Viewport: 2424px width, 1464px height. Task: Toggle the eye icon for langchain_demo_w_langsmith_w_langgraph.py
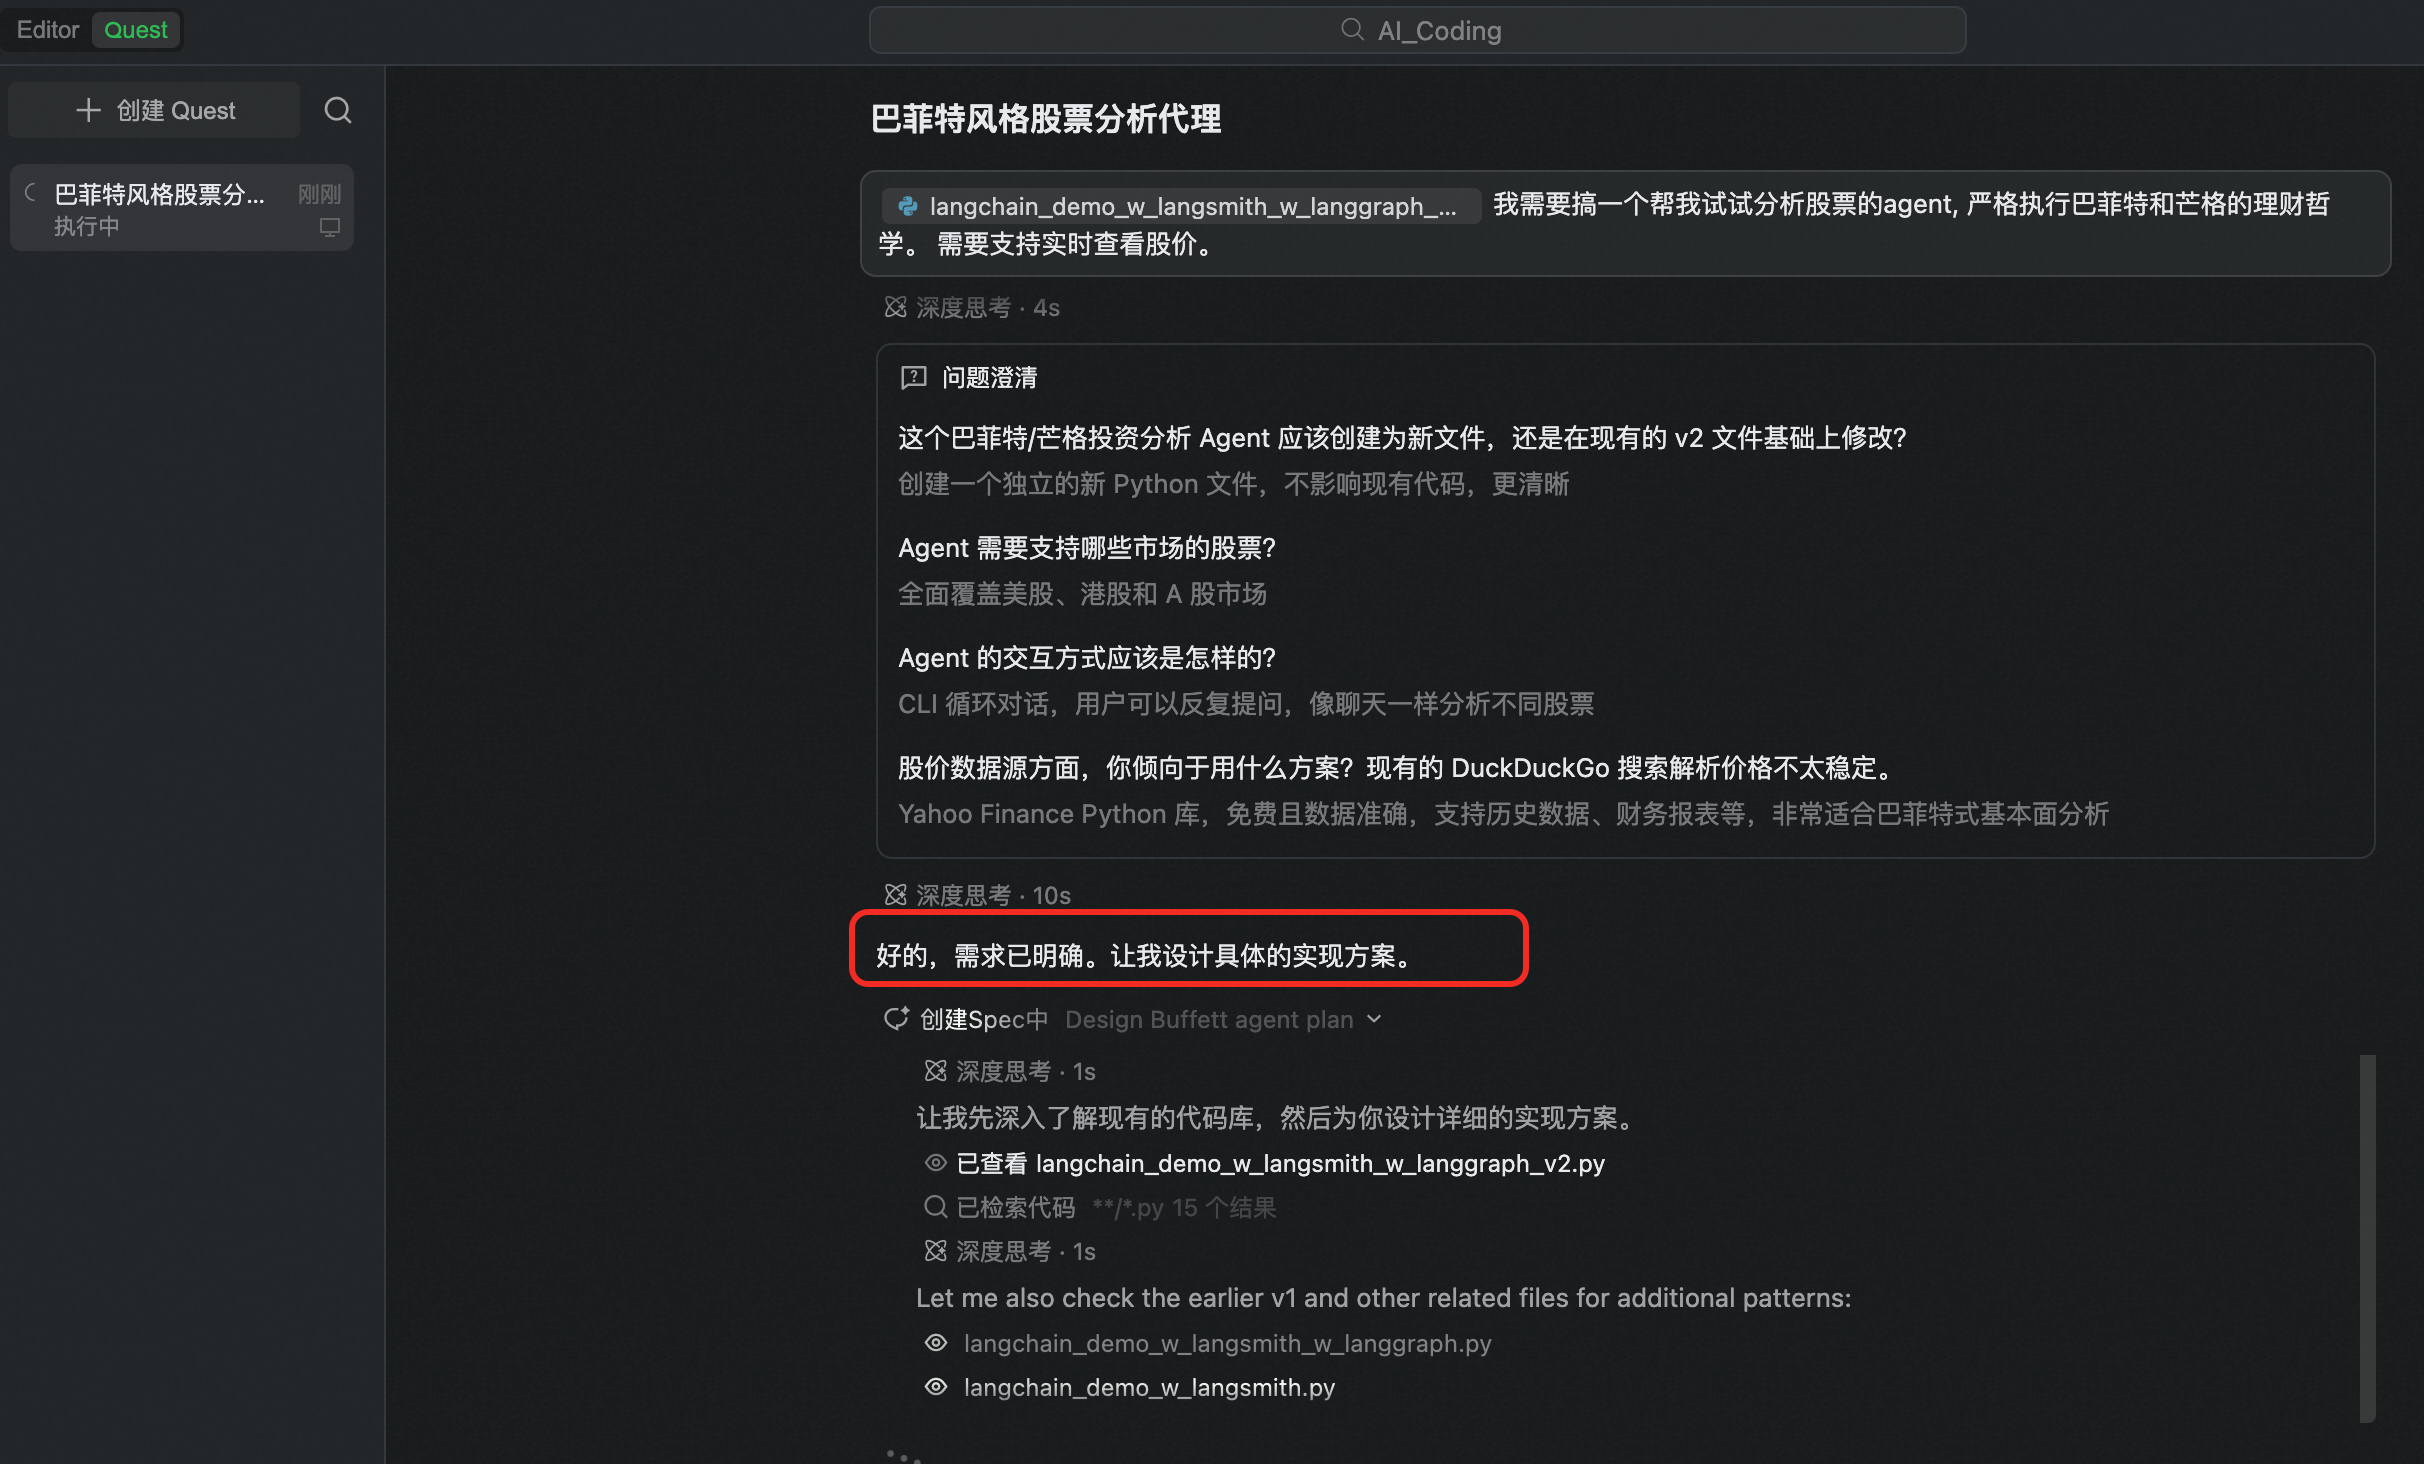936,1343
